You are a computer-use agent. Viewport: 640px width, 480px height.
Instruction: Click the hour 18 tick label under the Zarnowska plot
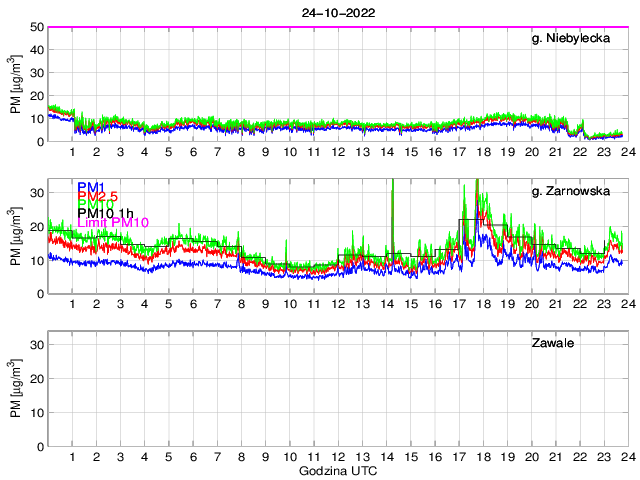click(x=484, y=304)
